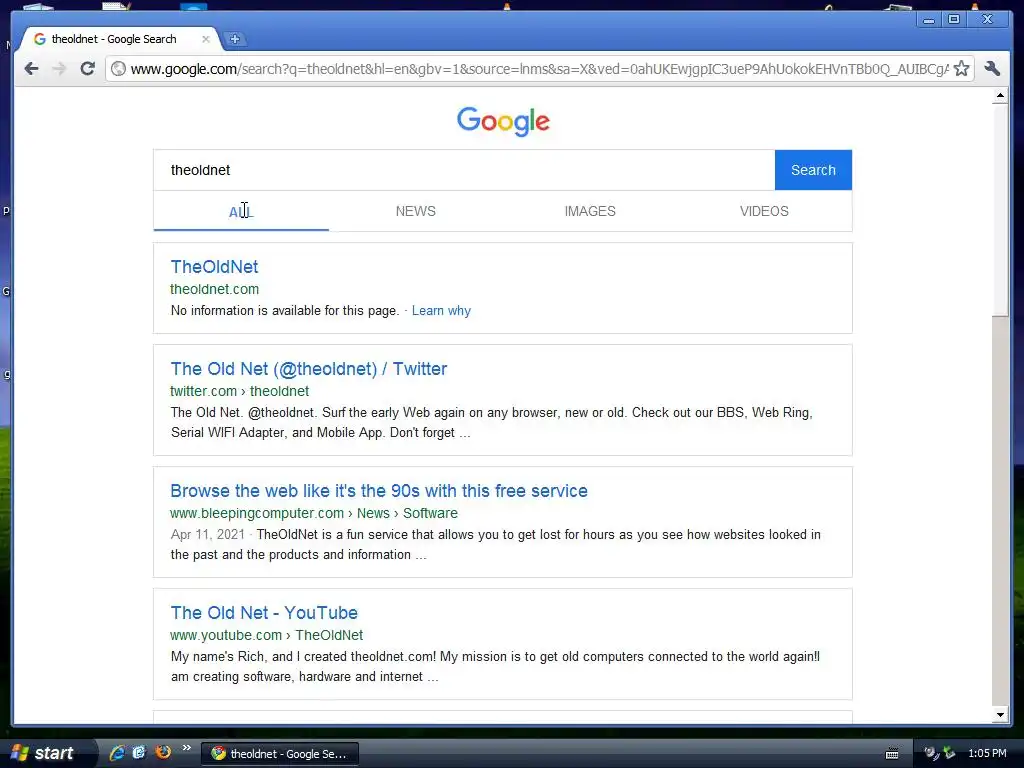Open Internet Explorer from the quick launch

point(117,752)
